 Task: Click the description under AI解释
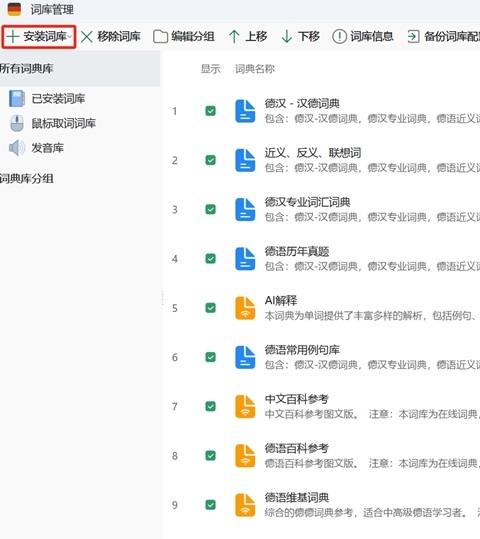[x=372, y=315]
